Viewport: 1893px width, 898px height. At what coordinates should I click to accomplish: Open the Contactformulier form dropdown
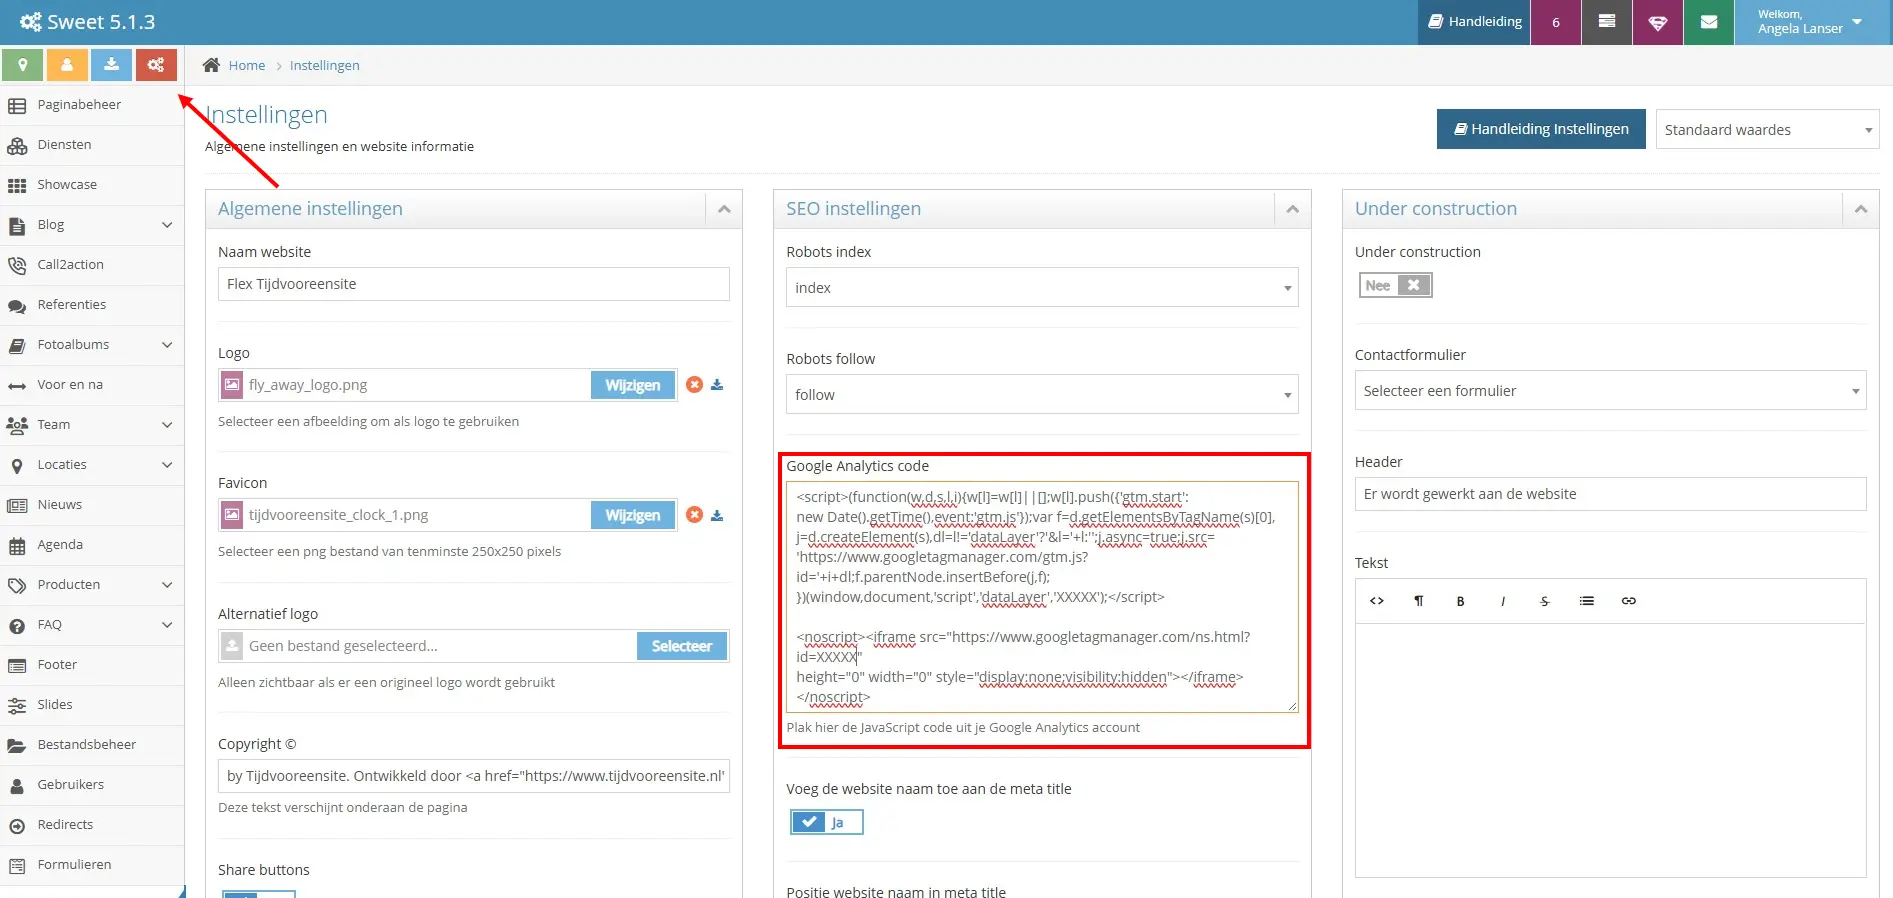[1610, 391]
